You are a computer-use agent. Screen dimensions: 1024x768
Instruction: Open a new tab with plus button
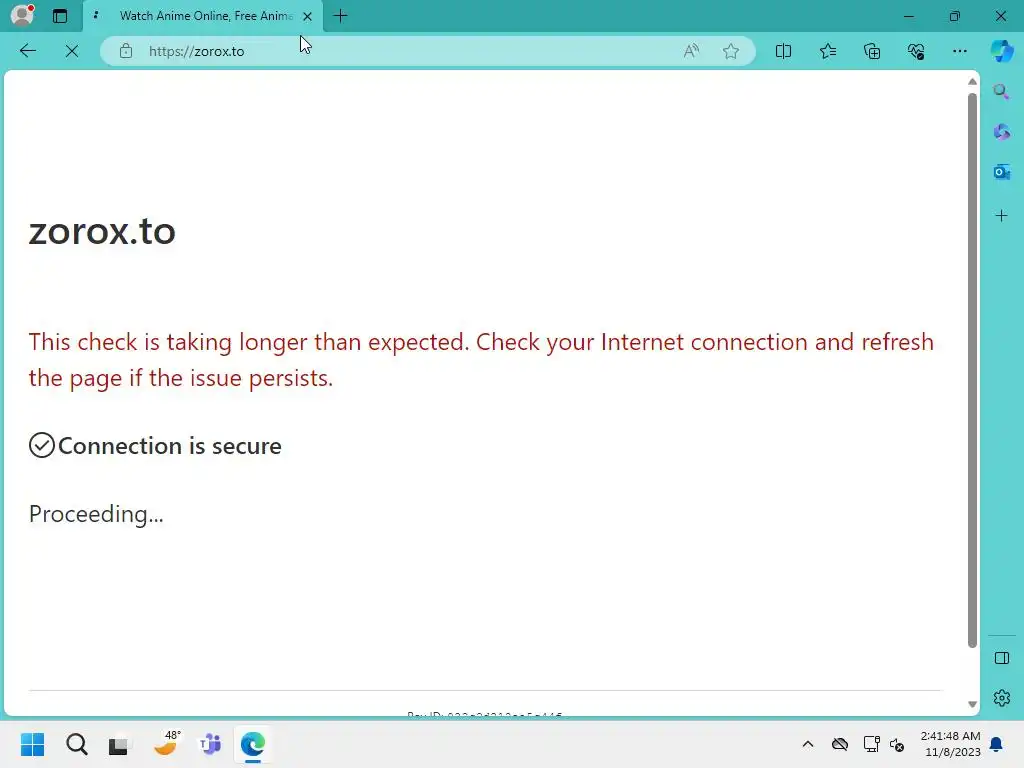[340, 16]
